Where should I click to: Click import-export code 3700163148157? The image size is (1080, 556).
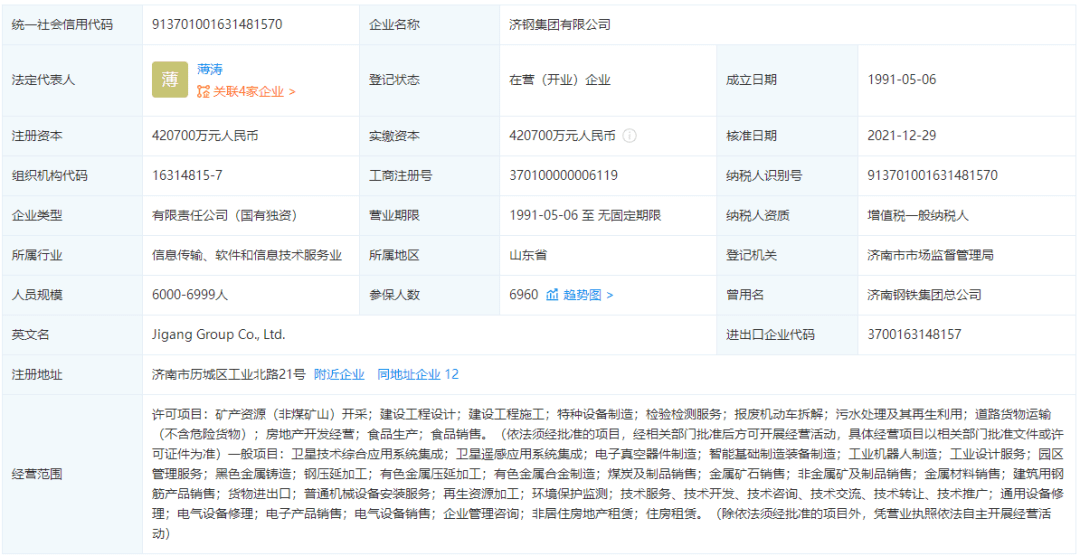tap(914, 335)
